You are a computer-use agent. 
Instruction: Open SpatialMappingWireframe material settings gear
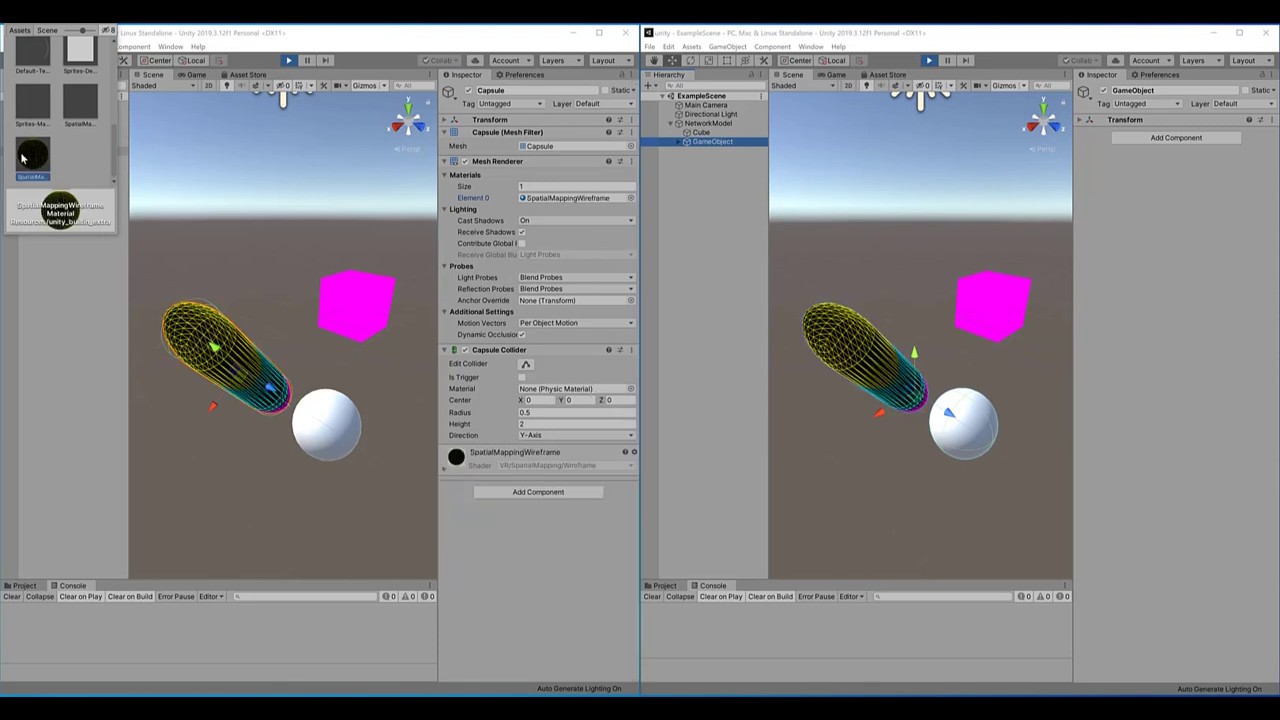pyautogui.click(x=634, y=452)
